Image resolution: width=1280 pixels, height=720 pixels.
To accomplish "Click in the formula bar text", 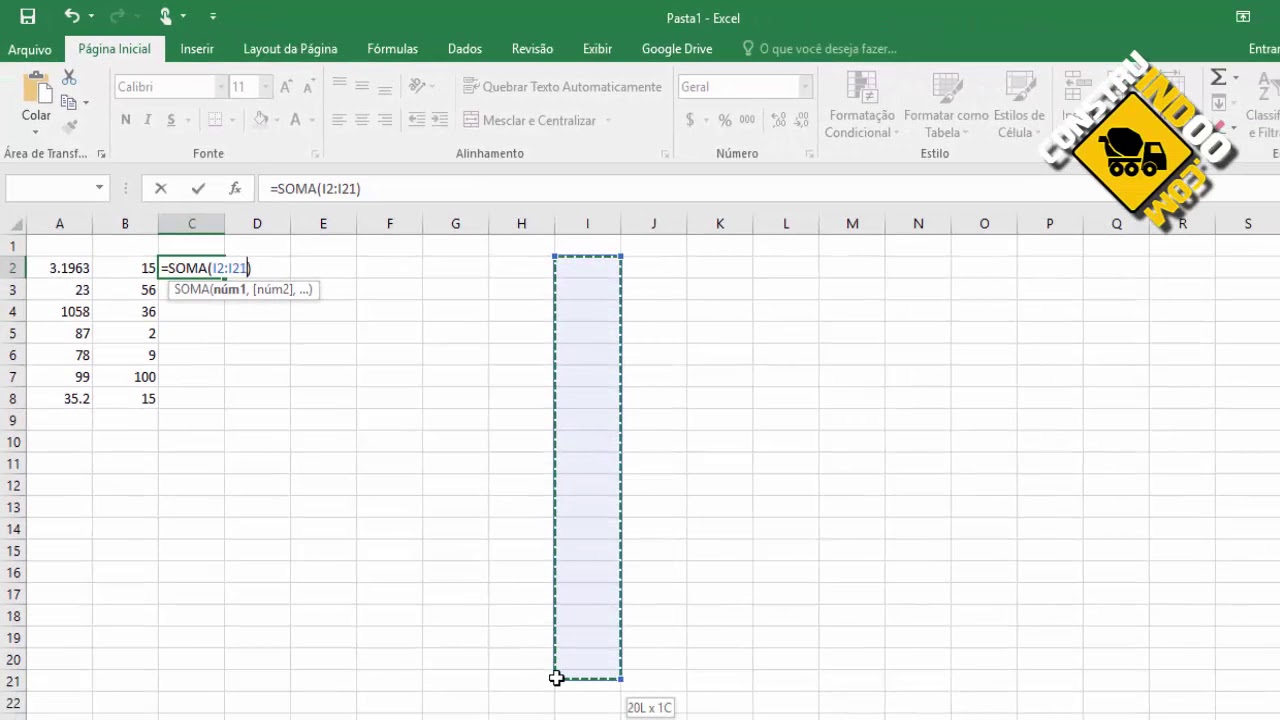I will pyautogui.click(x=315, y=188).
